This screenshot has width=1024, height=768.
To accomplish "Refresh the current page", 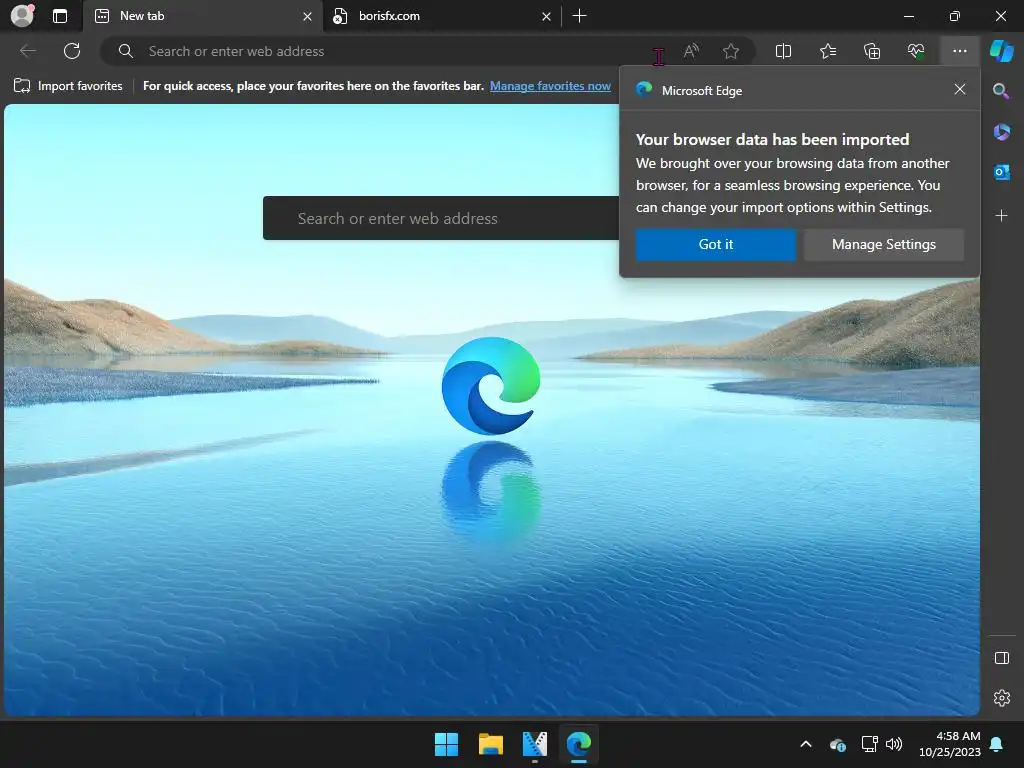I will click(72, 51).
